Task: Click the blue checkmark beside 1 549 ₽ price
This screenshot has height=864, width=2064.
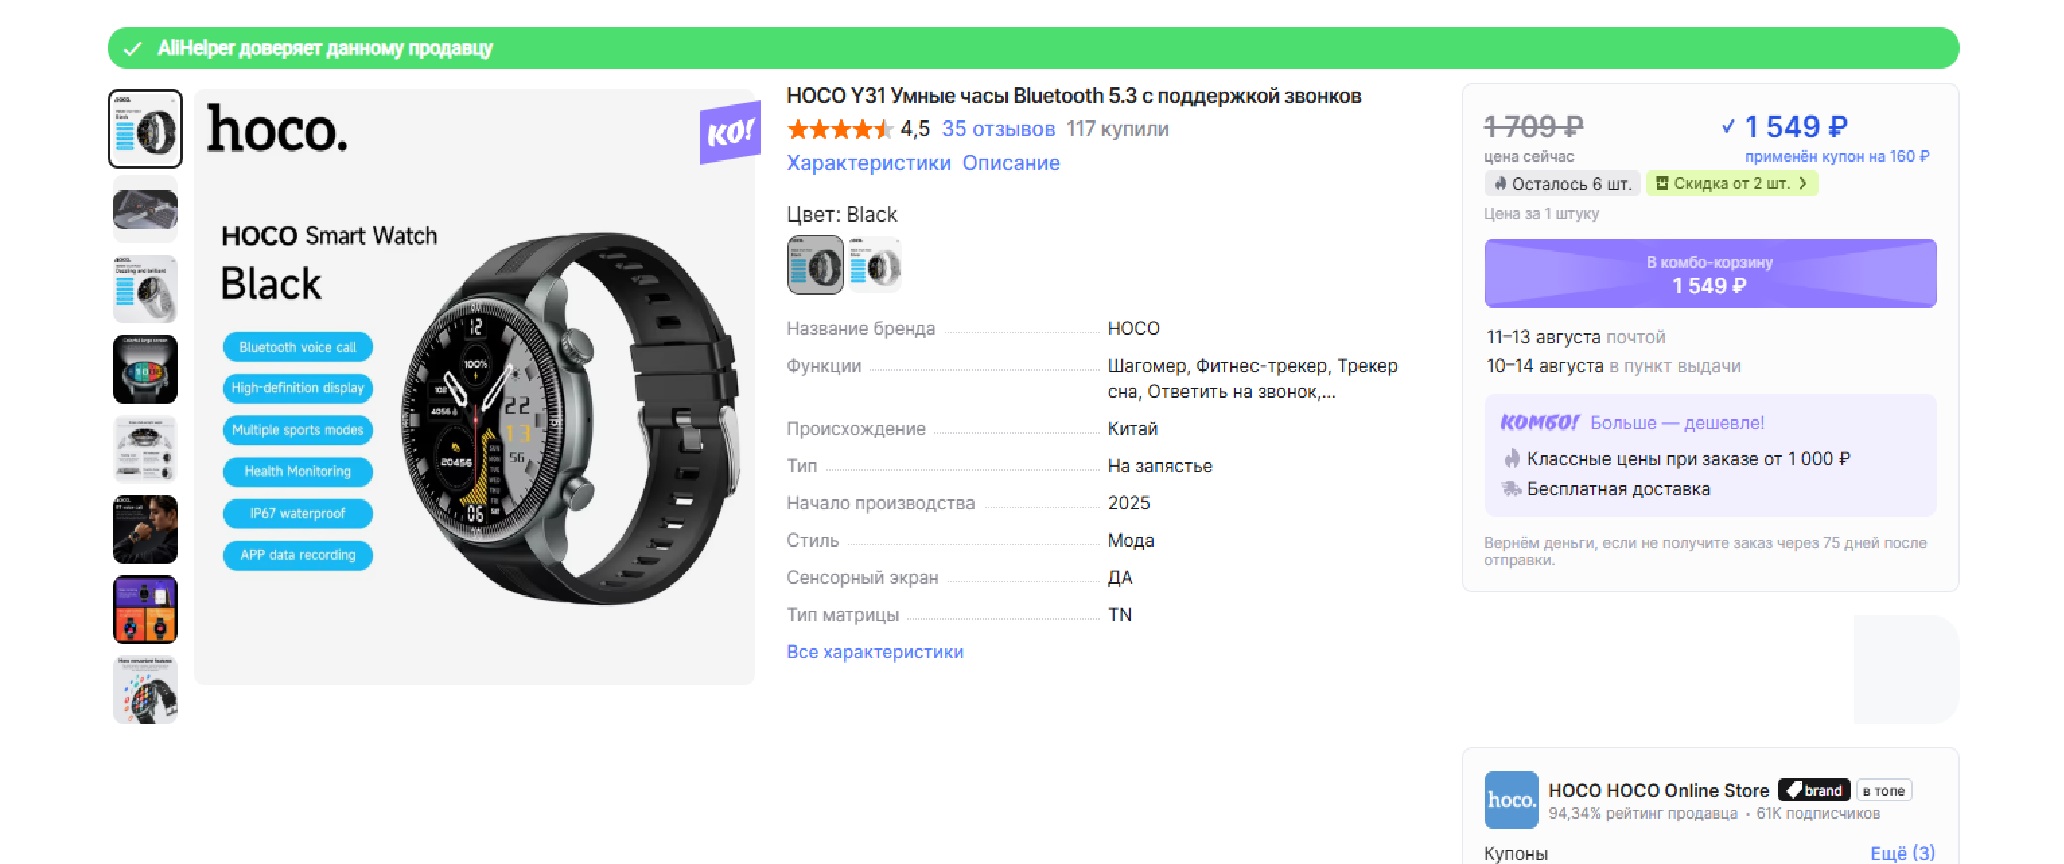Action: (1728, 126)
